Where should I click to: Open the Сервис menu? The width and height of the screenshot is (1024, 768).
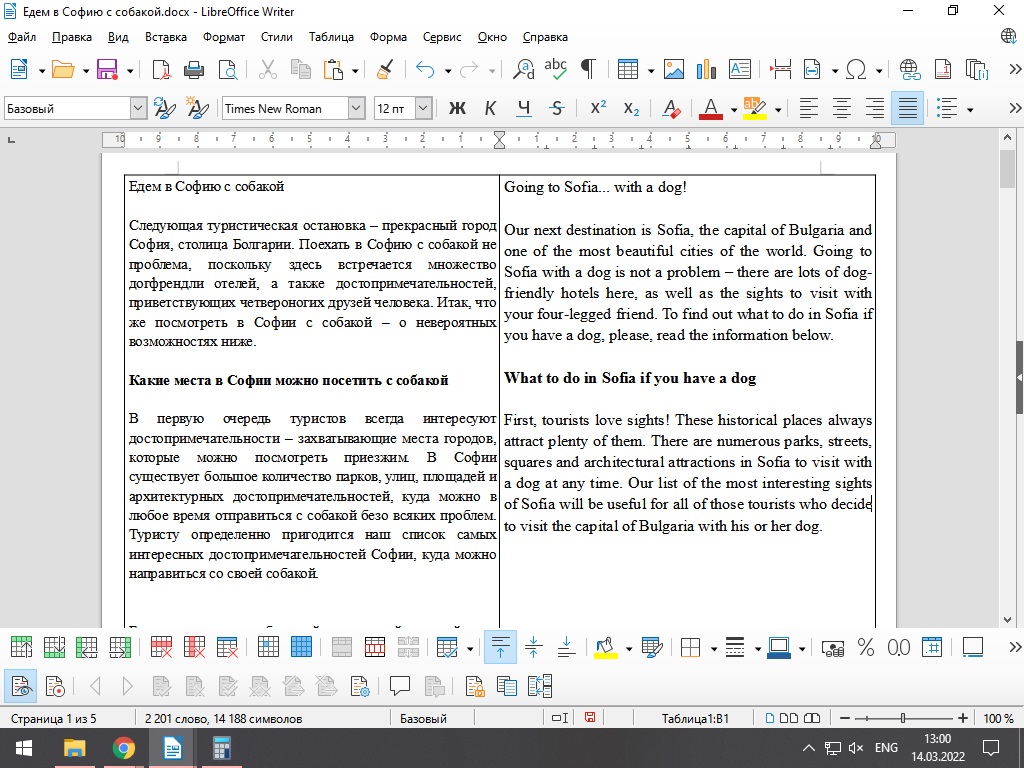(x=442, y=37)
